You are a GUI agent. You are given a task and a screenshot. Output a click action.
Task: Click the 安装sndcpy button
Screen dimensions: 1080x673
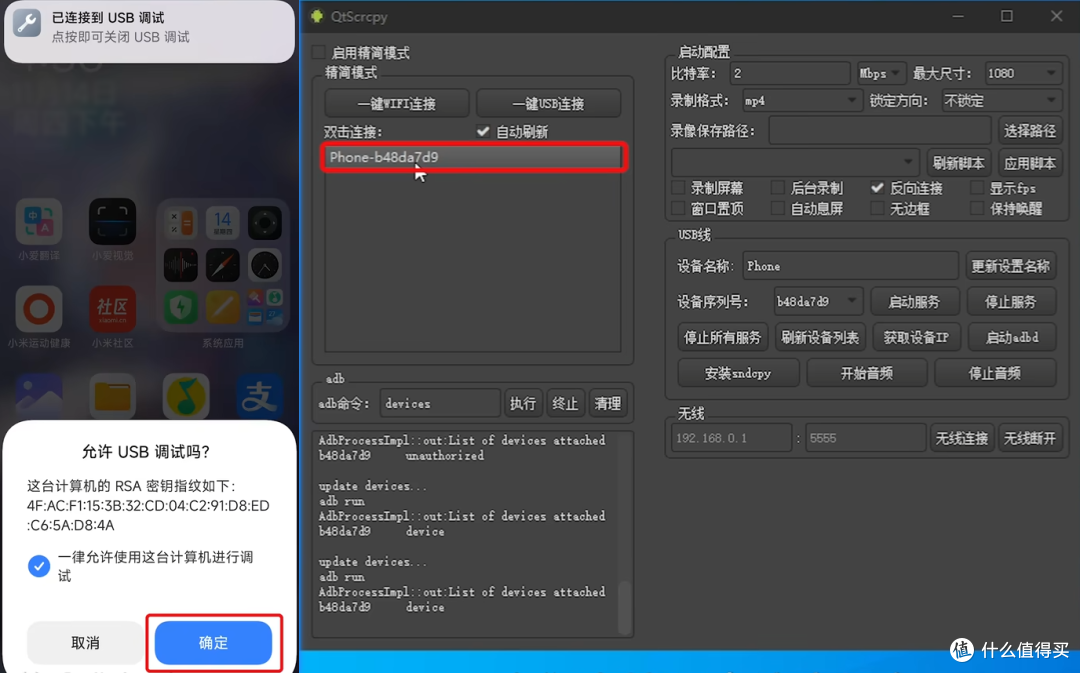click(x=738, y=373)
